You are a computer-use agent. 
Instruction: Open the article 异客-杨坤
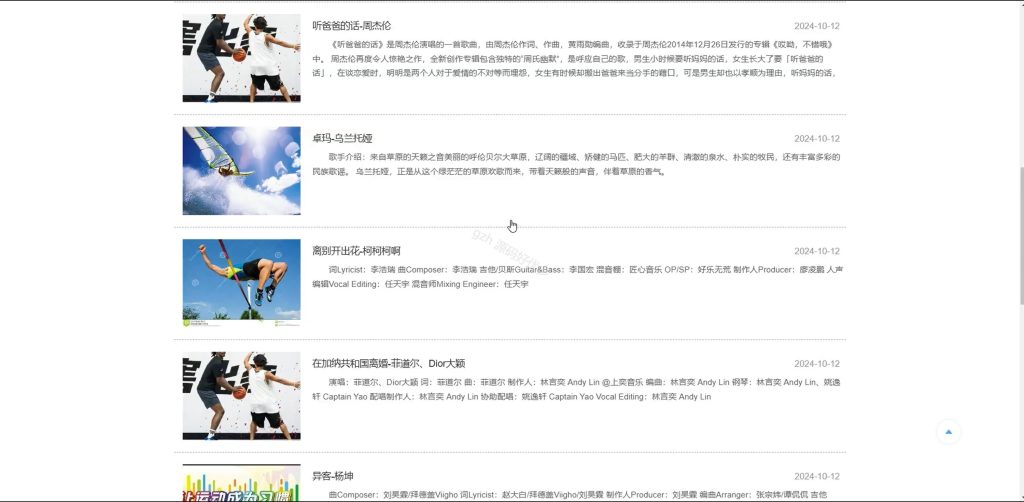tap(333, 476)
